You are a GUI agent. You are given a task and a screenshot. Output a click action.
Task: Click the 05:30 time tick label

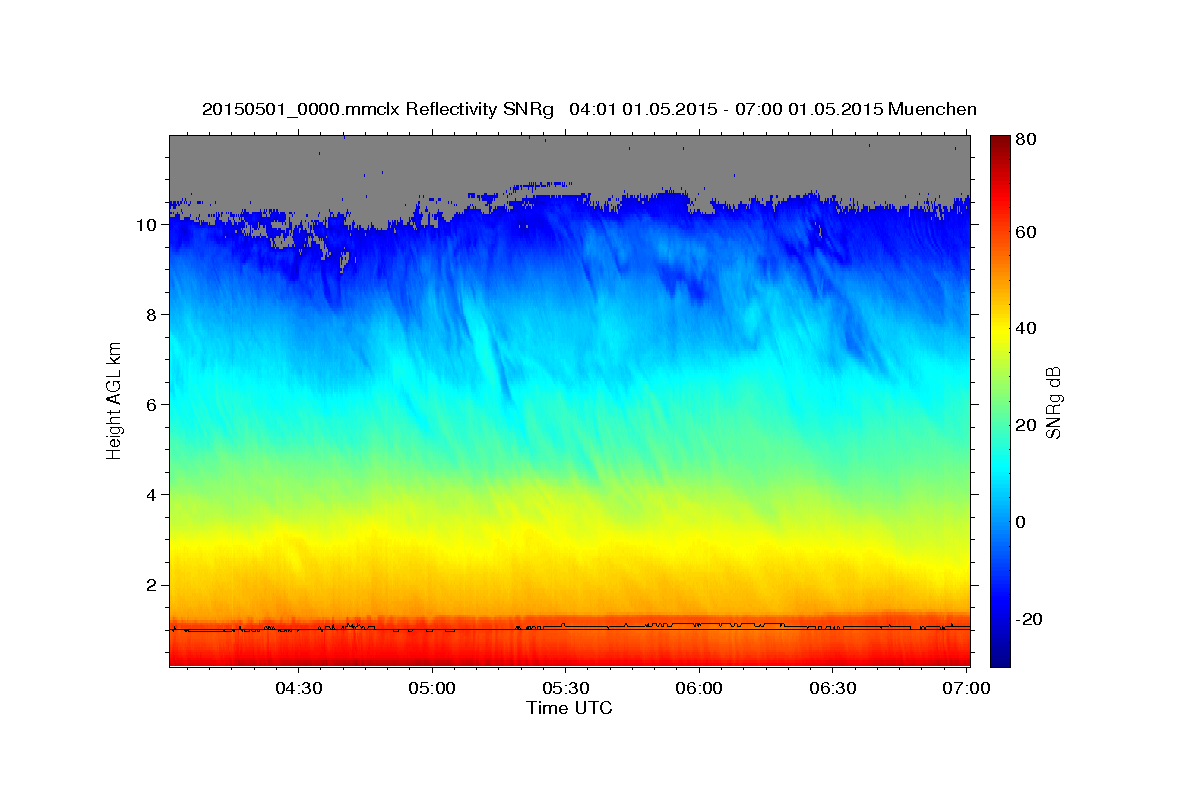click(566, 688)
